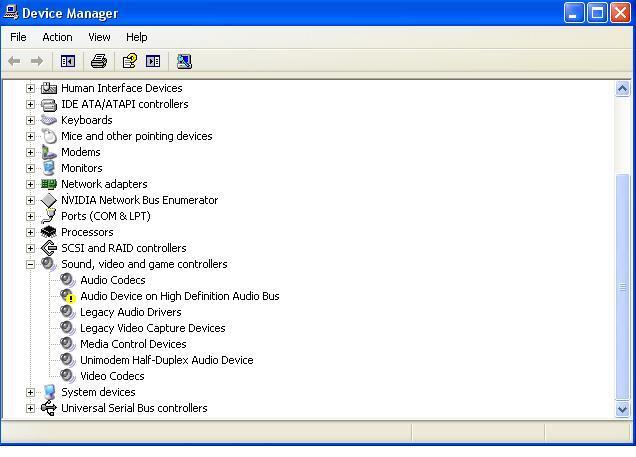
Task: Click the scrollbar up arrow
Action: [623, 88]
